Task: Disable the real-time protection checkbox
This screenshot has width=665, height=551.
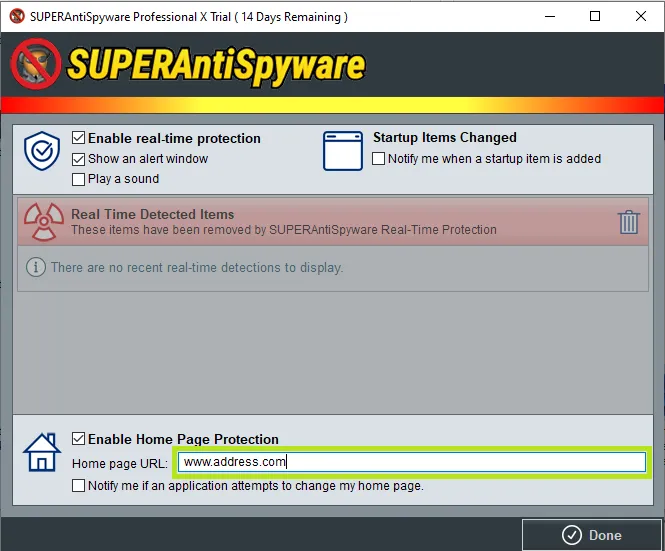Action: pyautogui.click(x=79, y=139)
